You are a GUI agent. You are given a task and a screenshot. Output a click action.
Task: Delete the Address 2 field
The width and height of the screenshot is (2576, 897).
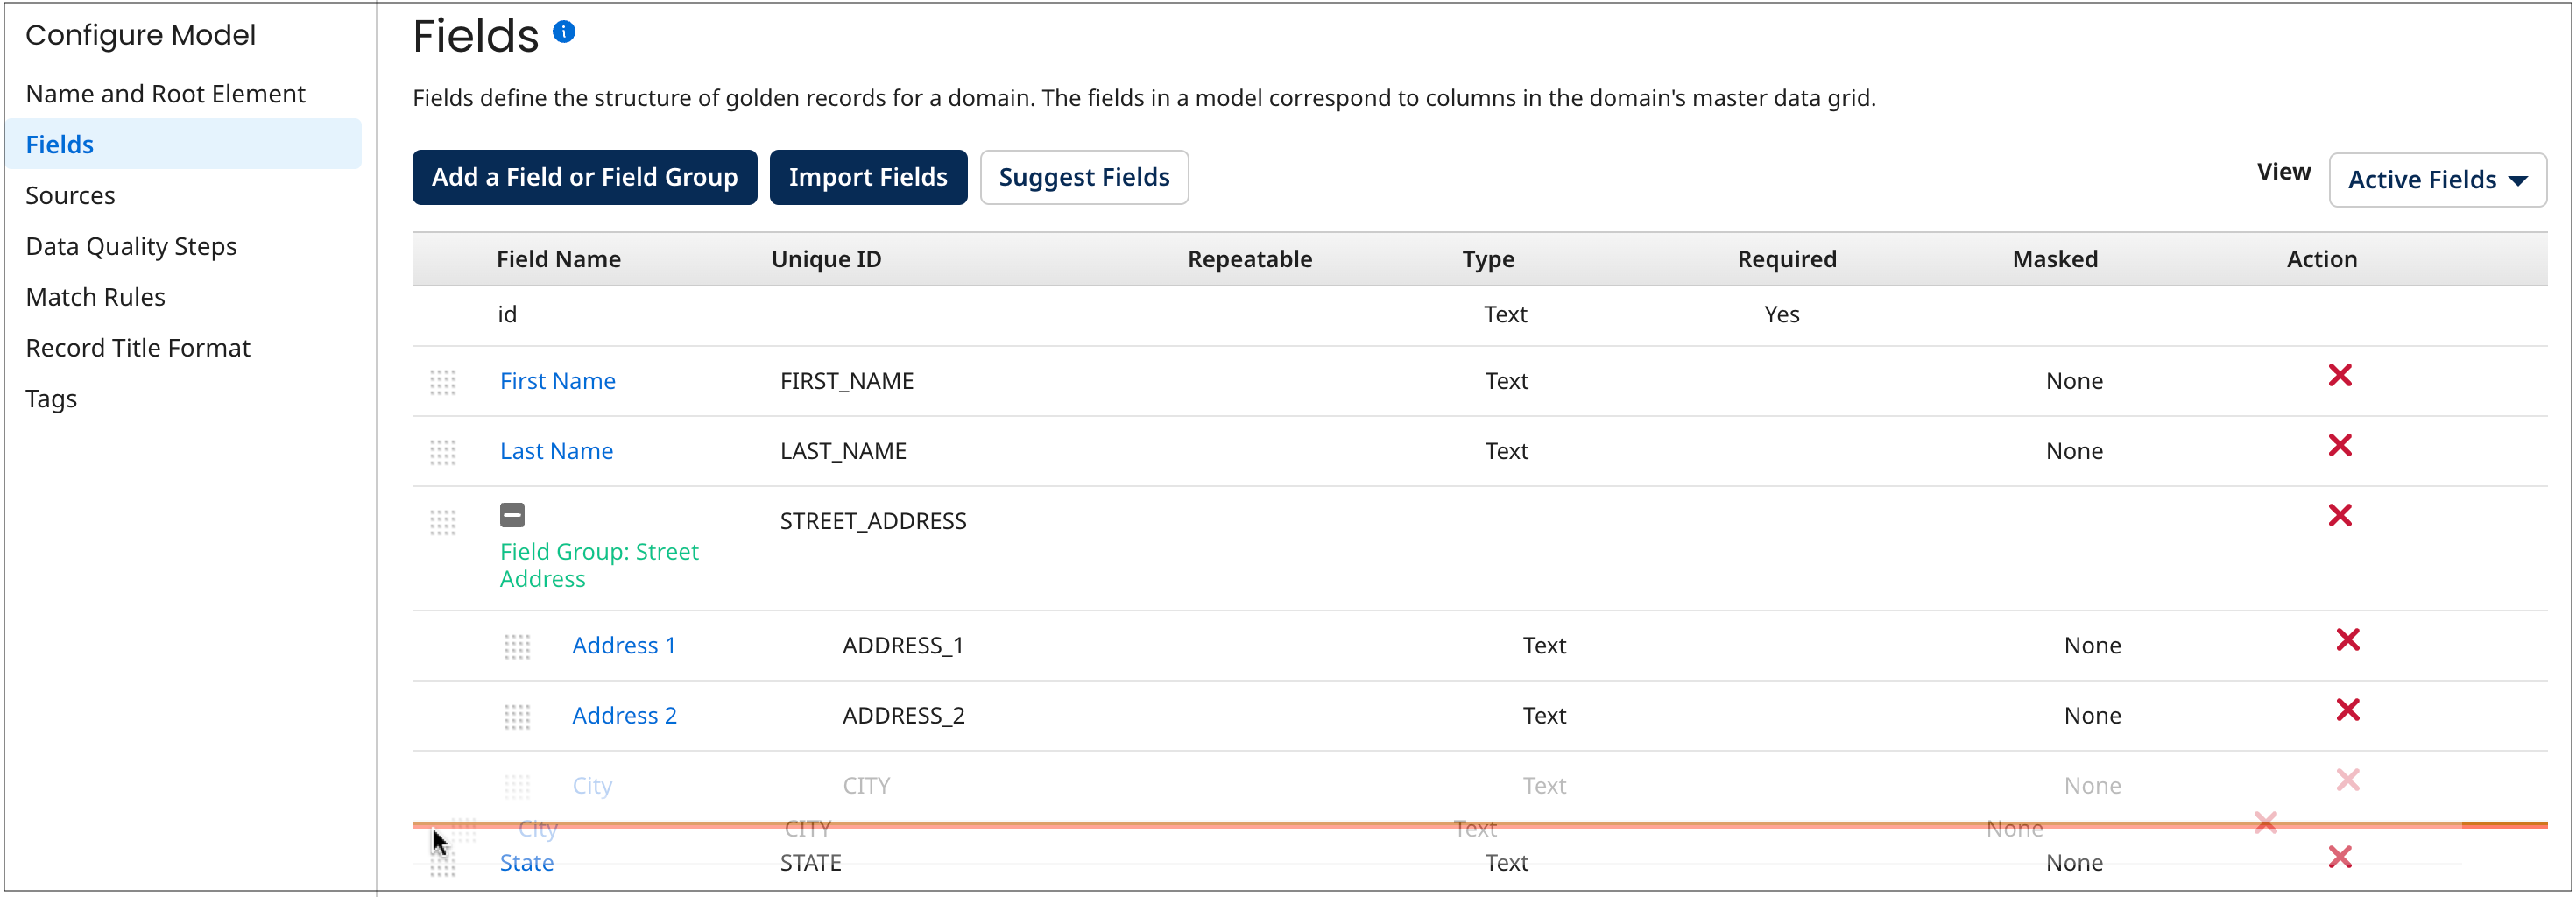[2347, 710]
